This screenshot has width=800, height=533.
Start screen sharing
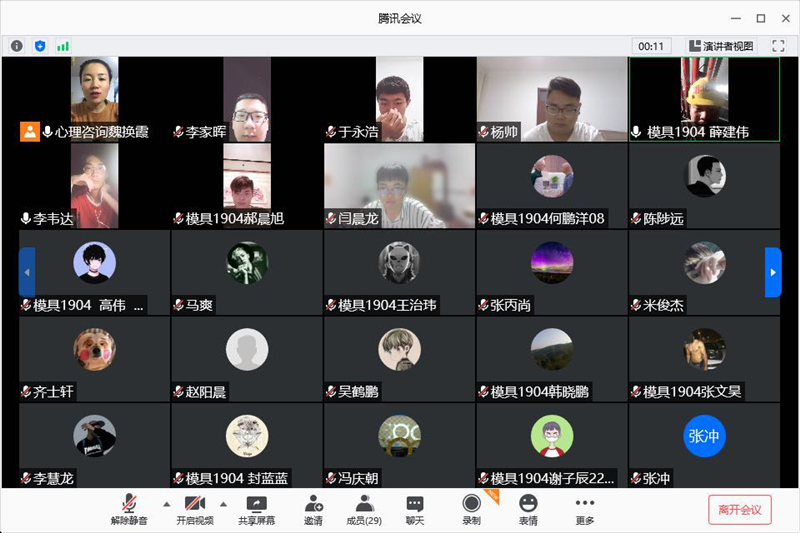pyautogui.click(x=257, y=510)
